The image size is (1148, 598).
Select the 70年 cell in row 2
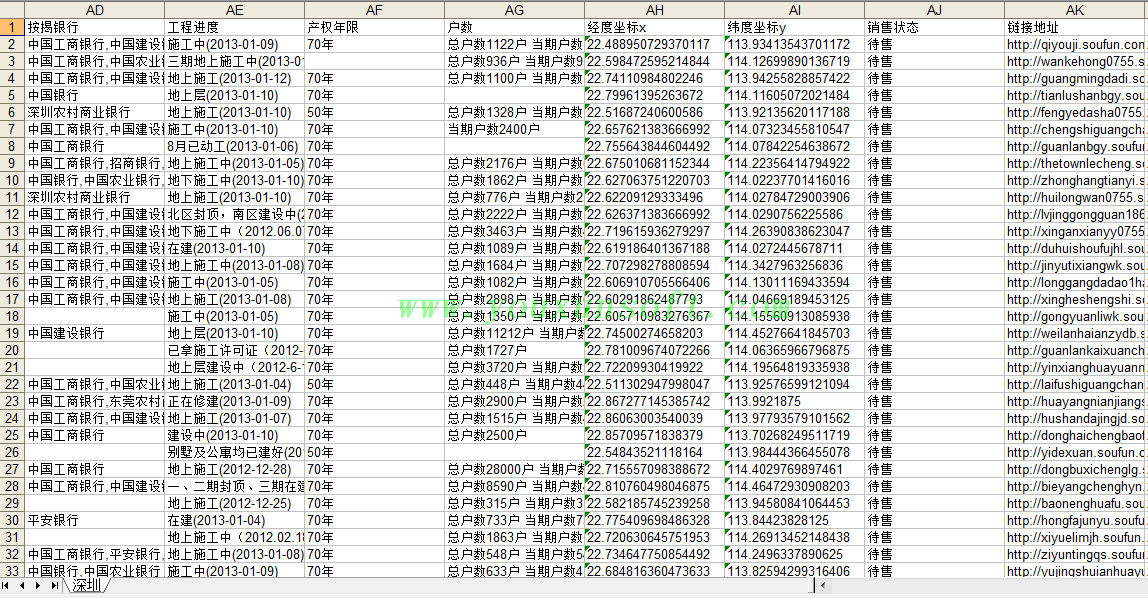click(x=374, y=44)
